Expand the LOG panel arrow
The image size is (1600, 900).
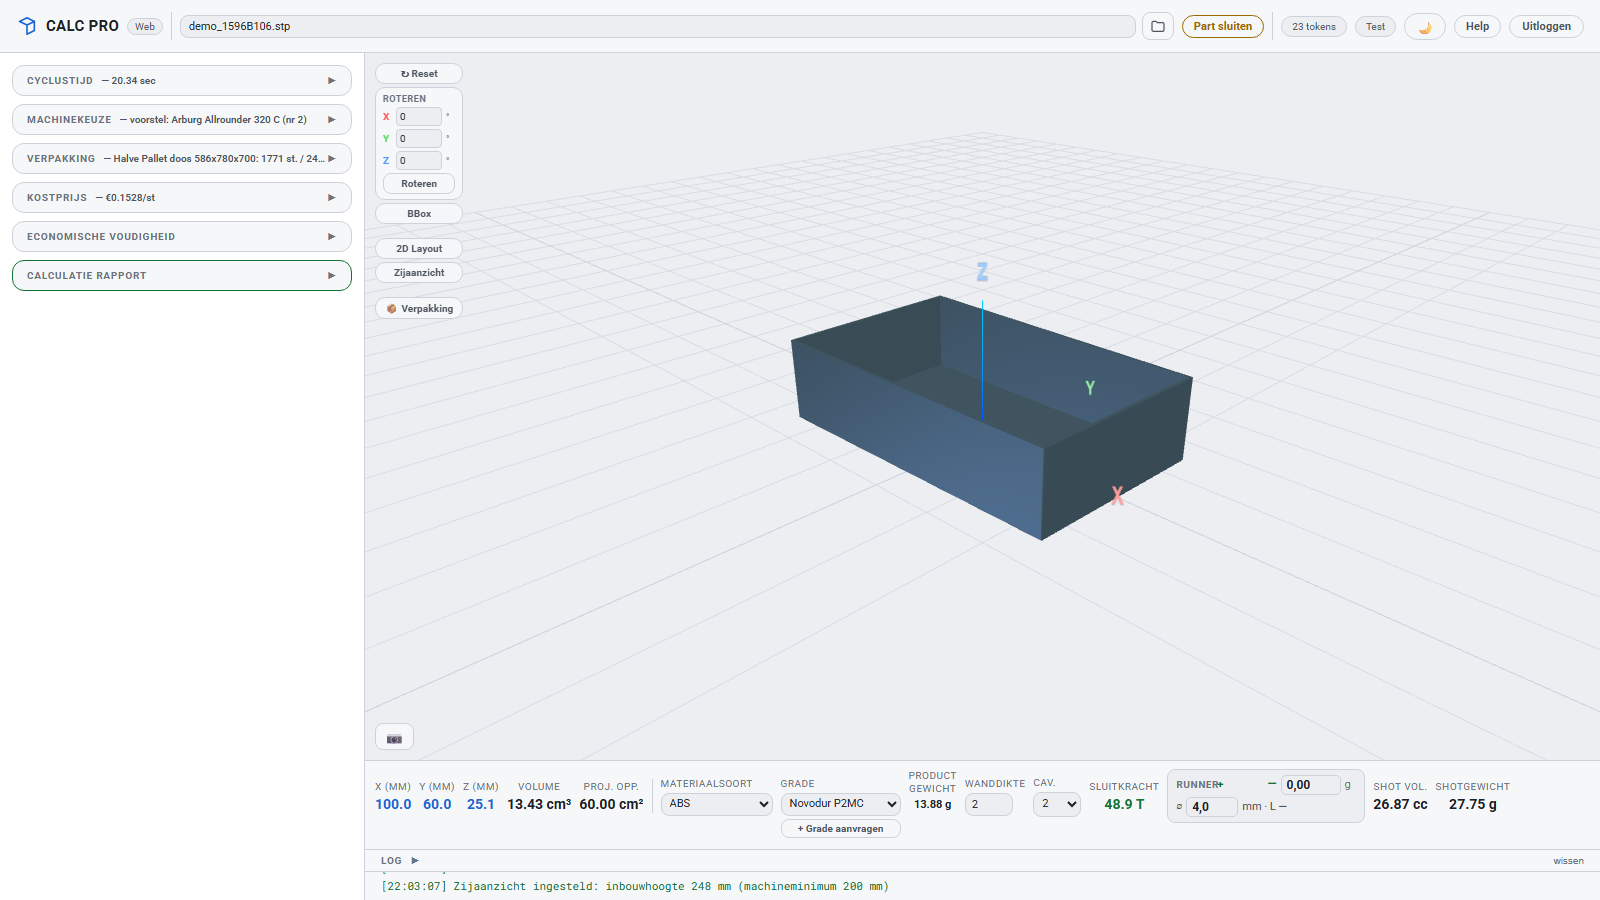coord(415,860)
